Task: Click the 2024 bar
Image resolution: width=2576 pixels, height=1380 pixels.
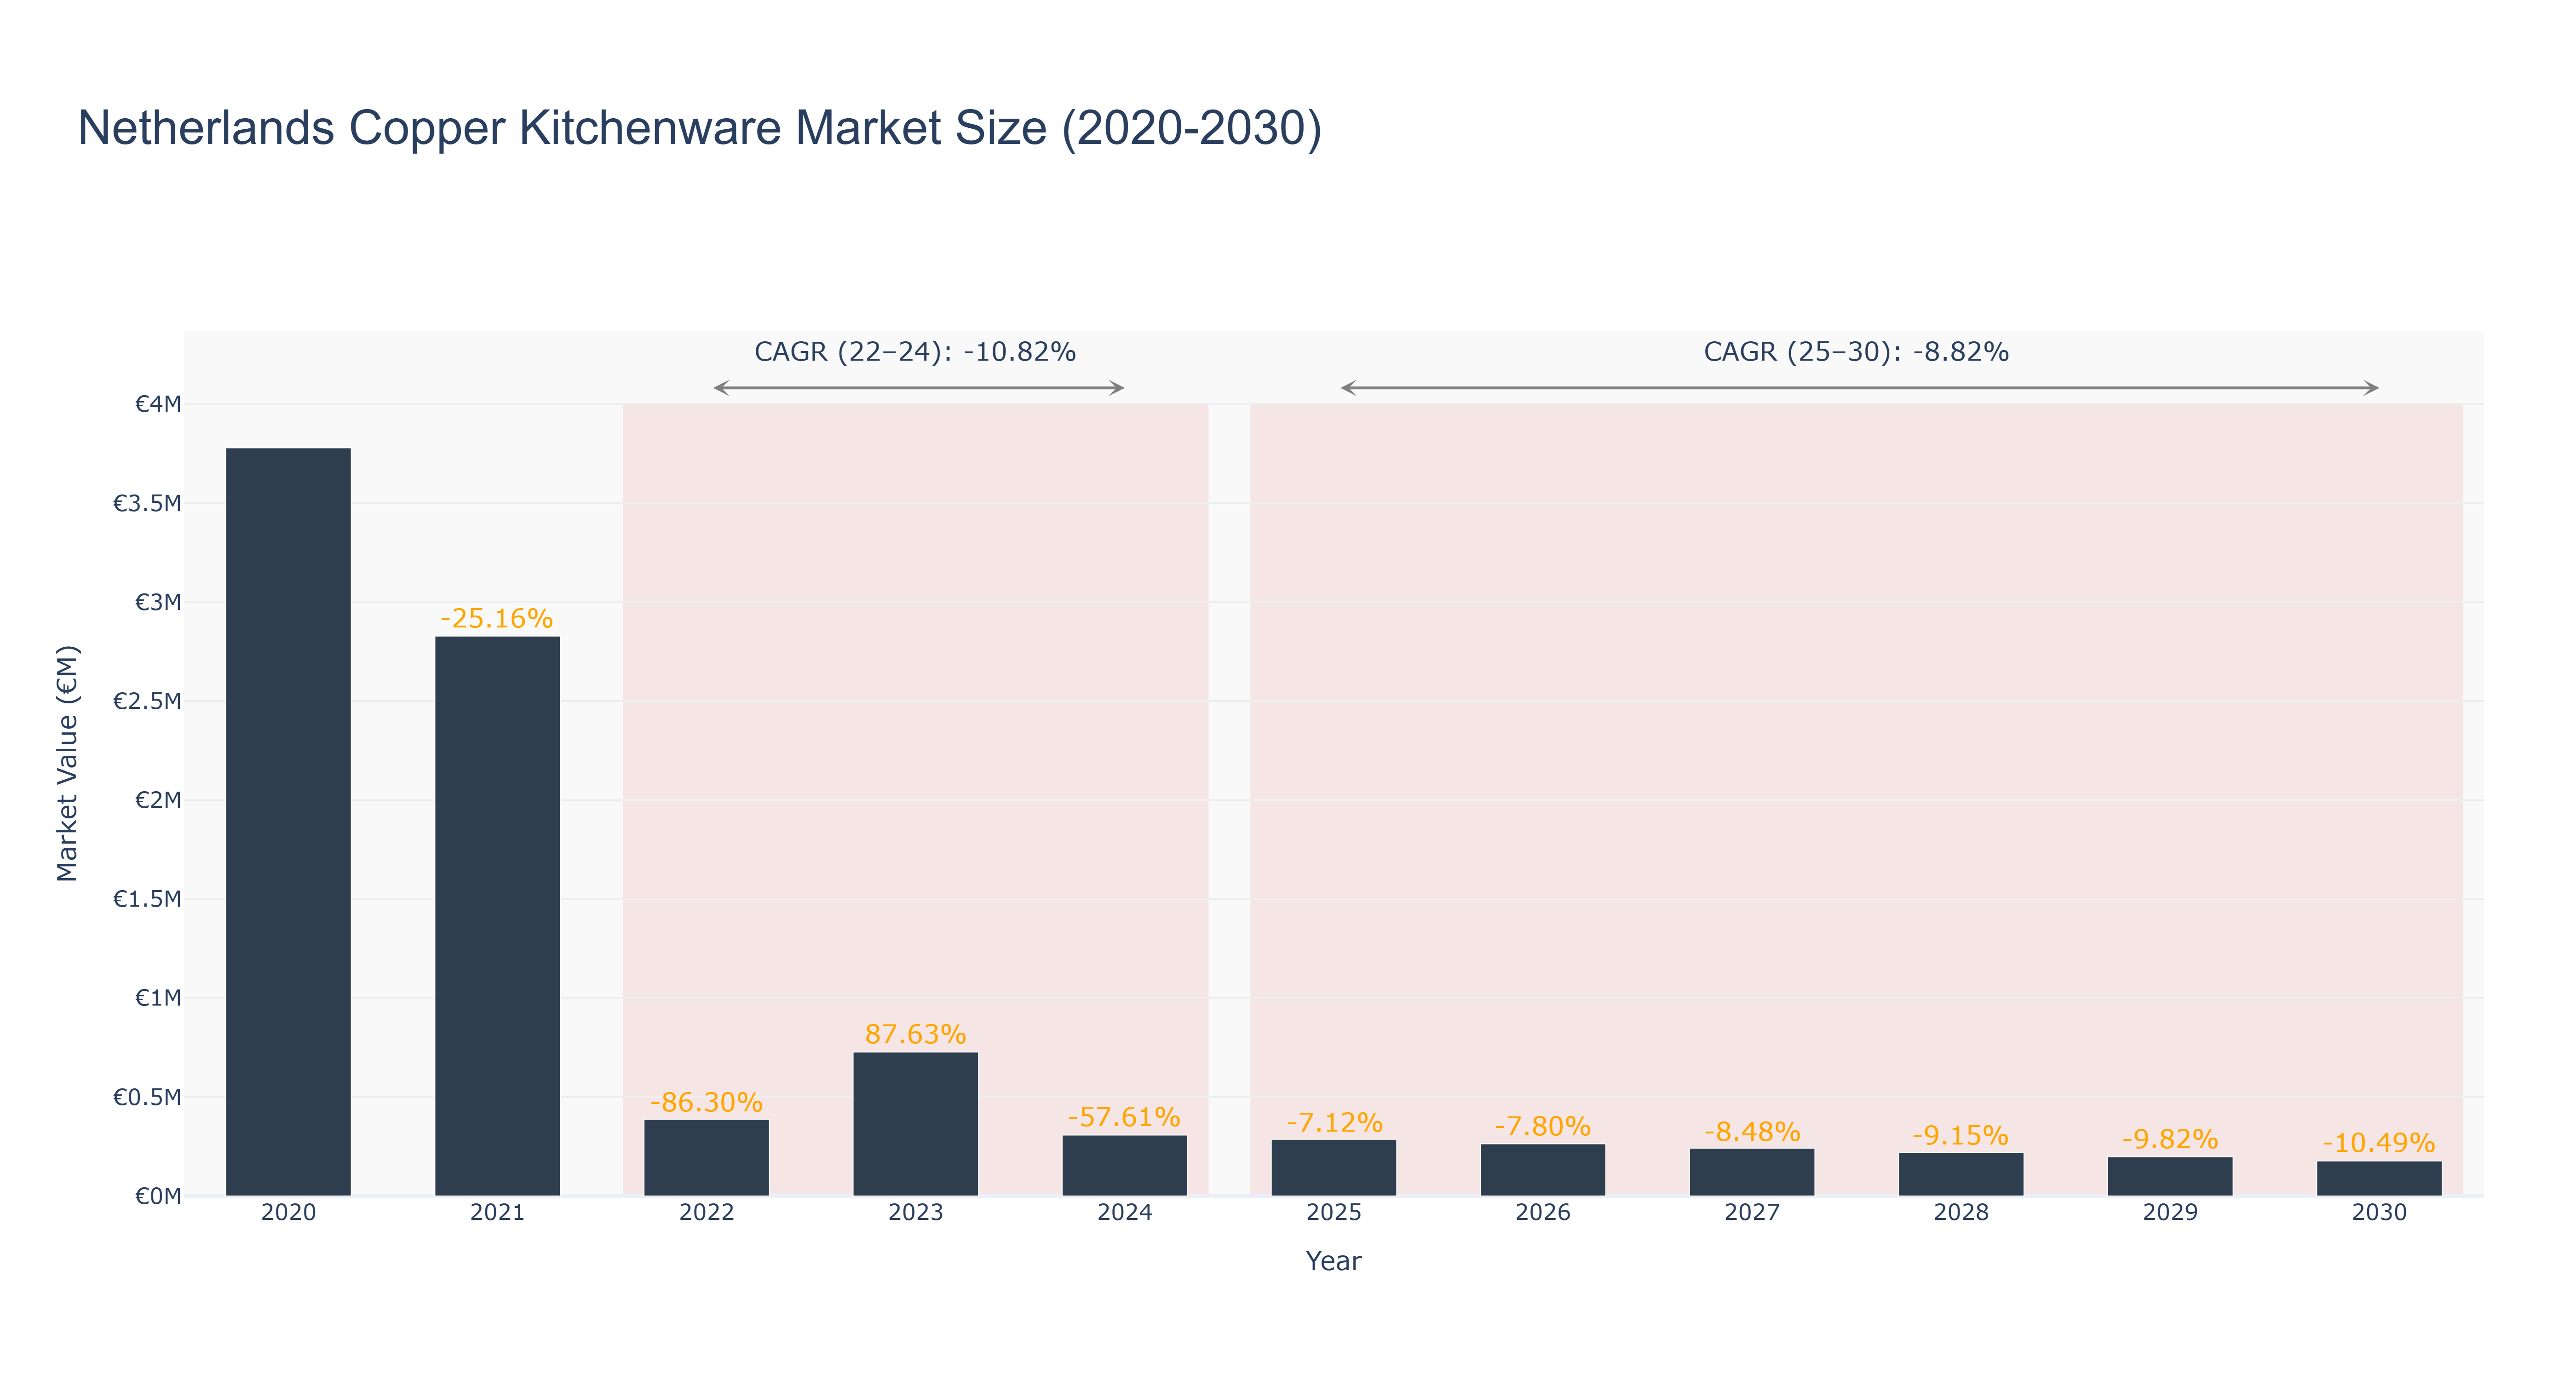Action: pos(1125,1166)
